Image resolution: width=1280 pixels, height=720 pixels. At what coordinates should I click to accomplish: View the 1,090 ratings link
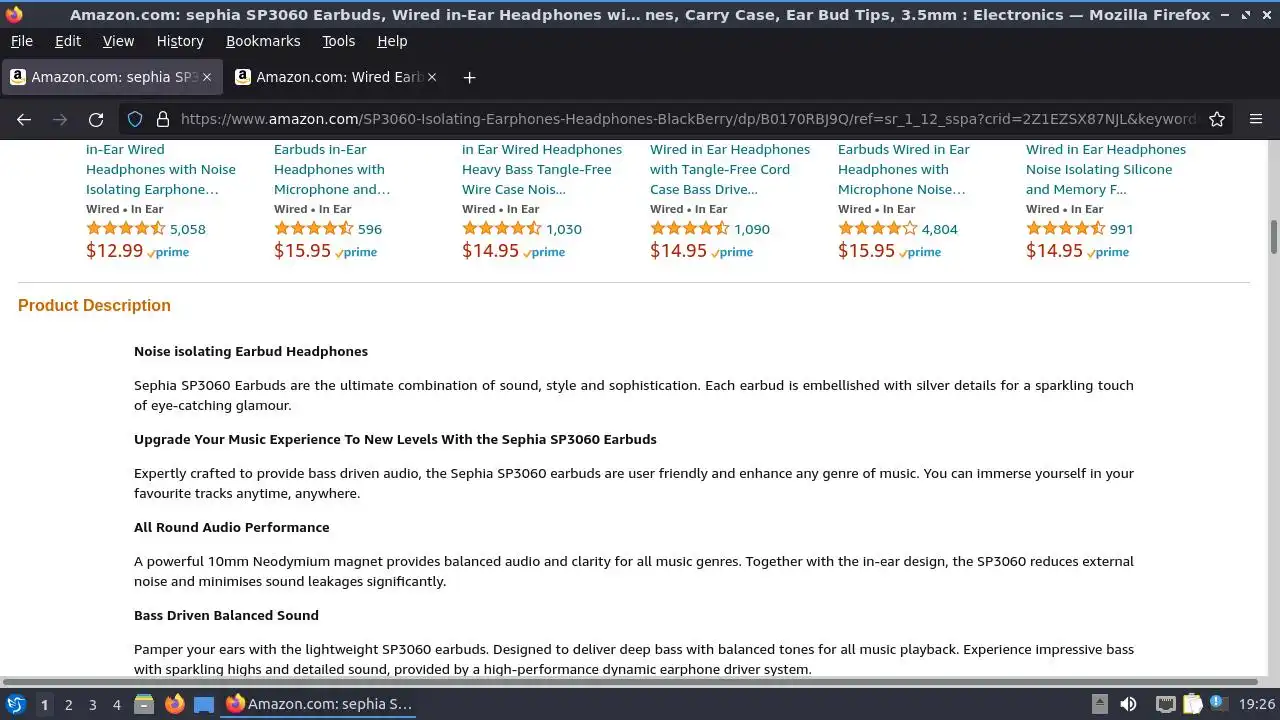752,229
